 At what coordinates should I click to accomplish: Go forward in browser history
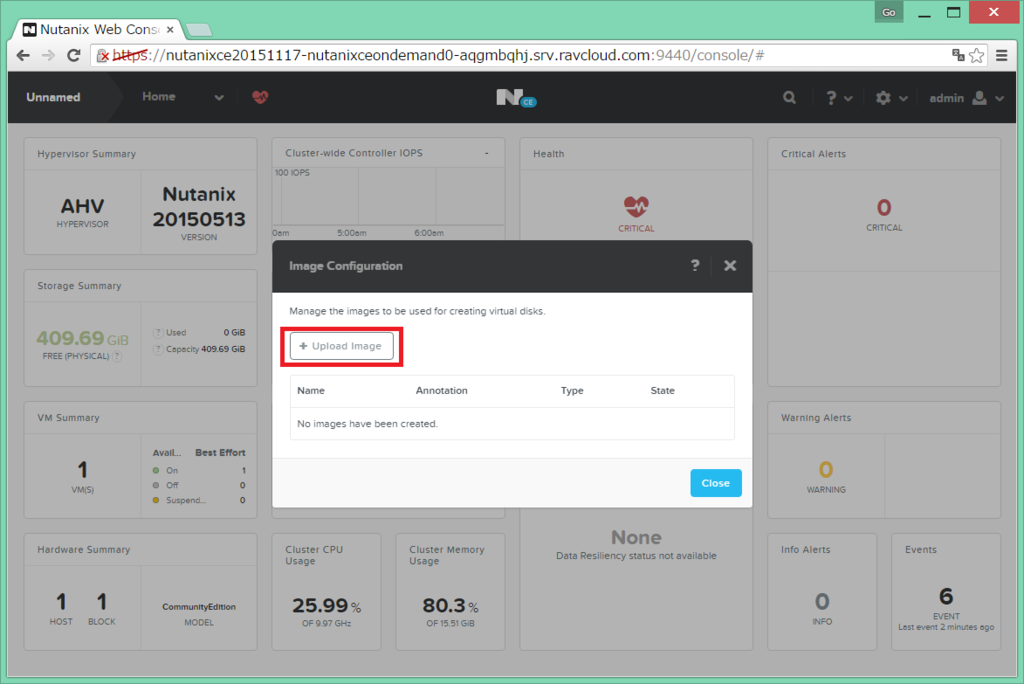pyautogui.click(x=48, y=56)
